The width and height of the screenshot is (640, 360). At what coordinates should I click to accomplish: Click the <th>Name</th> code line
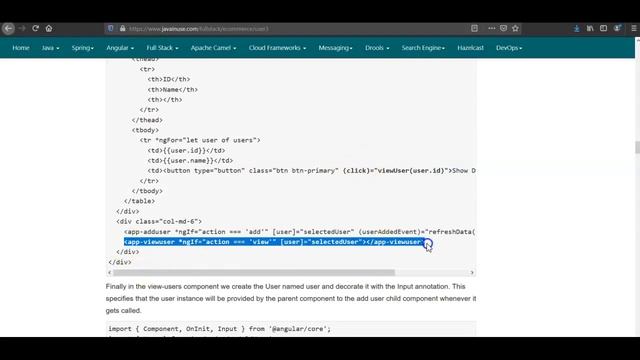tap(173, 89)
